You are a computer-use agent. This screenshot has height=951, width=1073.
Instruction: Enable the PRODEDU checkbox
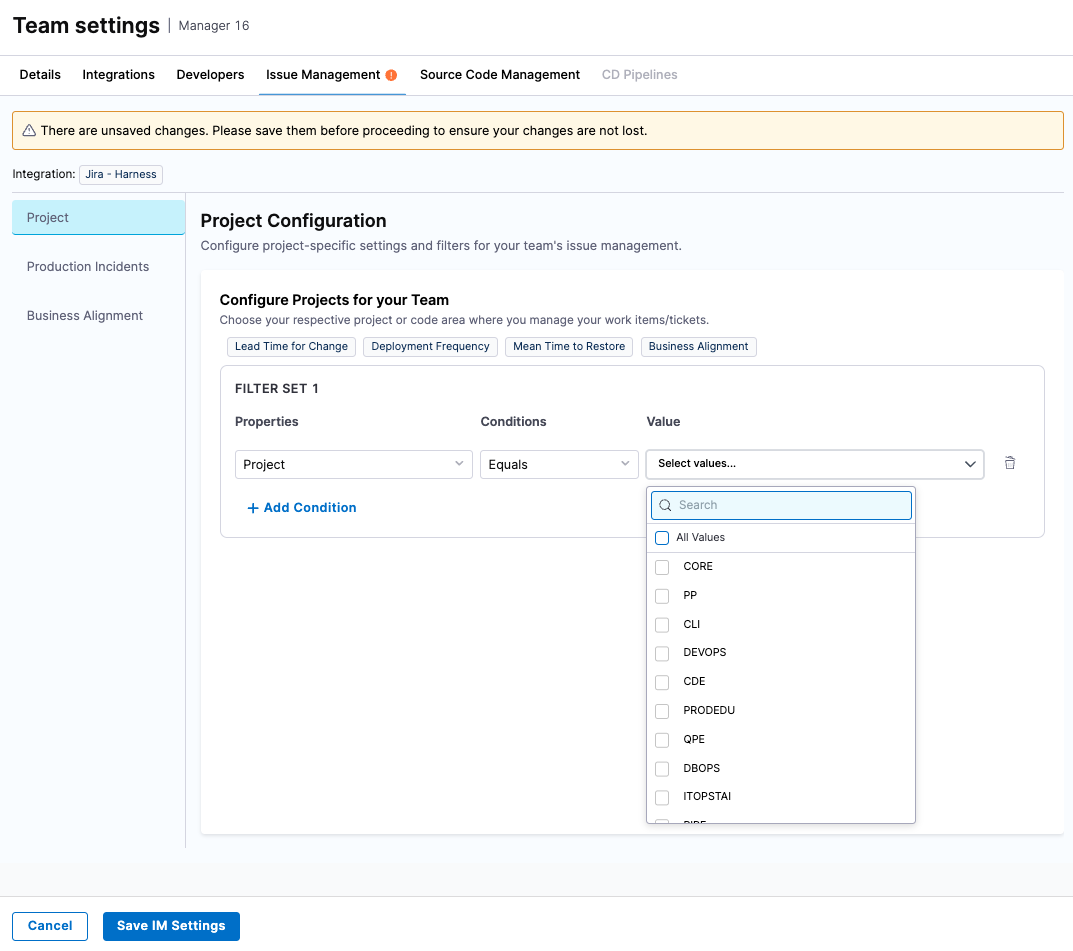point(662,711)
